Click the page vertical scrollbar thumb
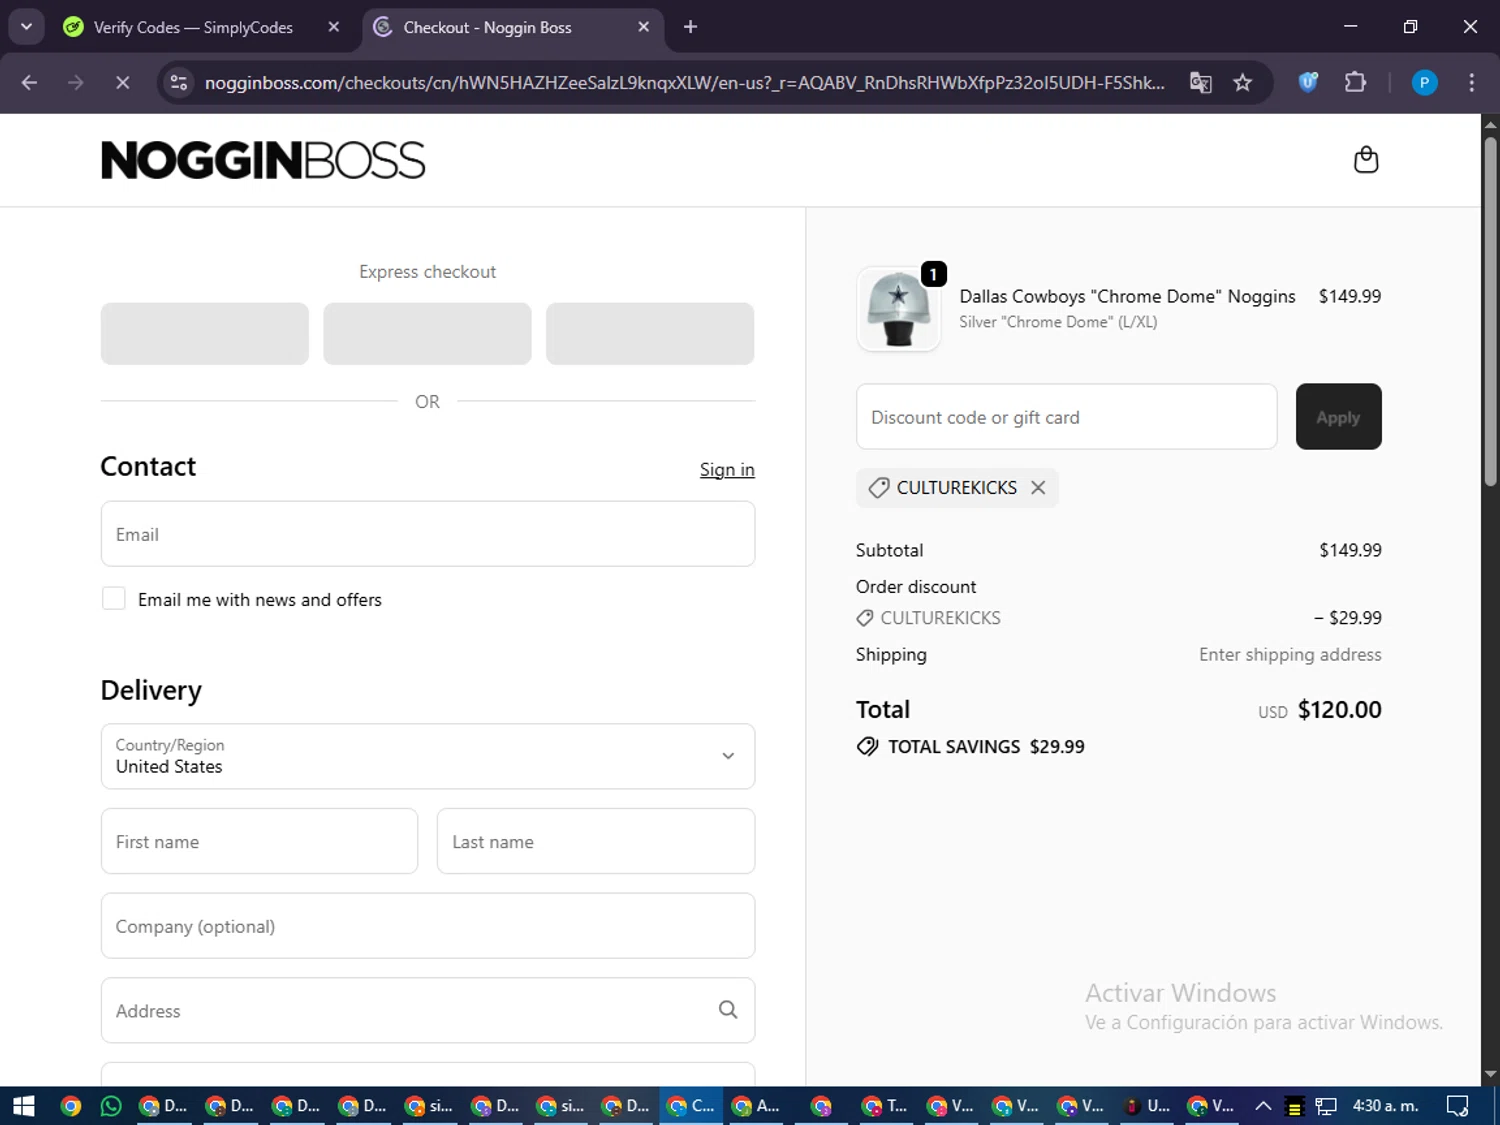 pyautogui.click(x=1490, y=310)
